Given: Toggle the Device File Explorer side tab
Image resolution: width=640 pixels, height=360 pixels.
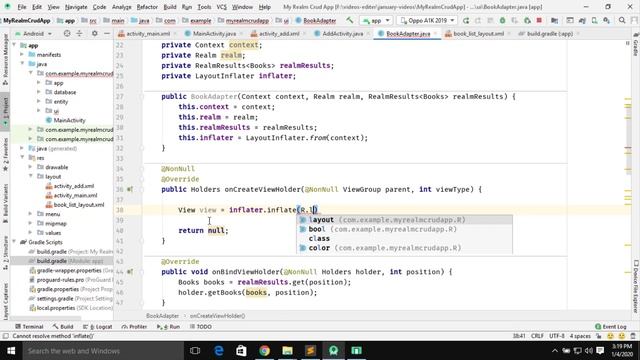Looking at the screenshot, I should pos(636,287).
